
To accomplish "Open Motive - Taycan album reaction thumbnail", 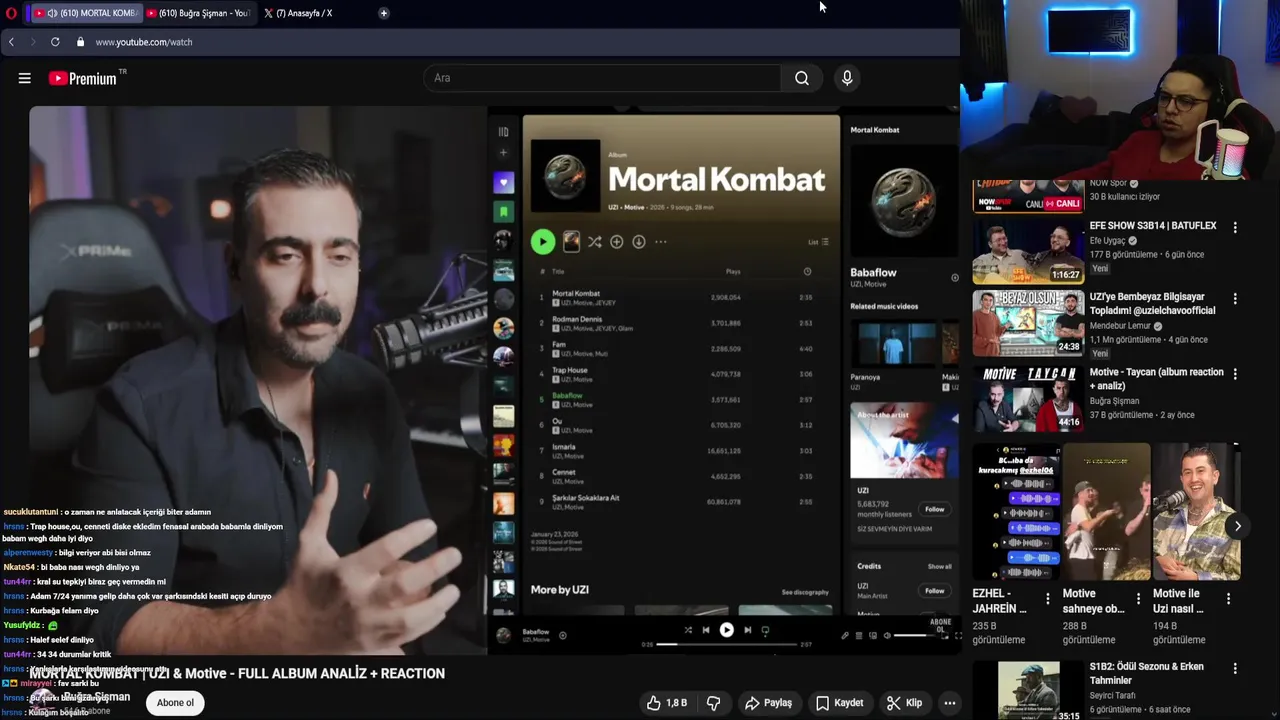I will coord(1028,398).
